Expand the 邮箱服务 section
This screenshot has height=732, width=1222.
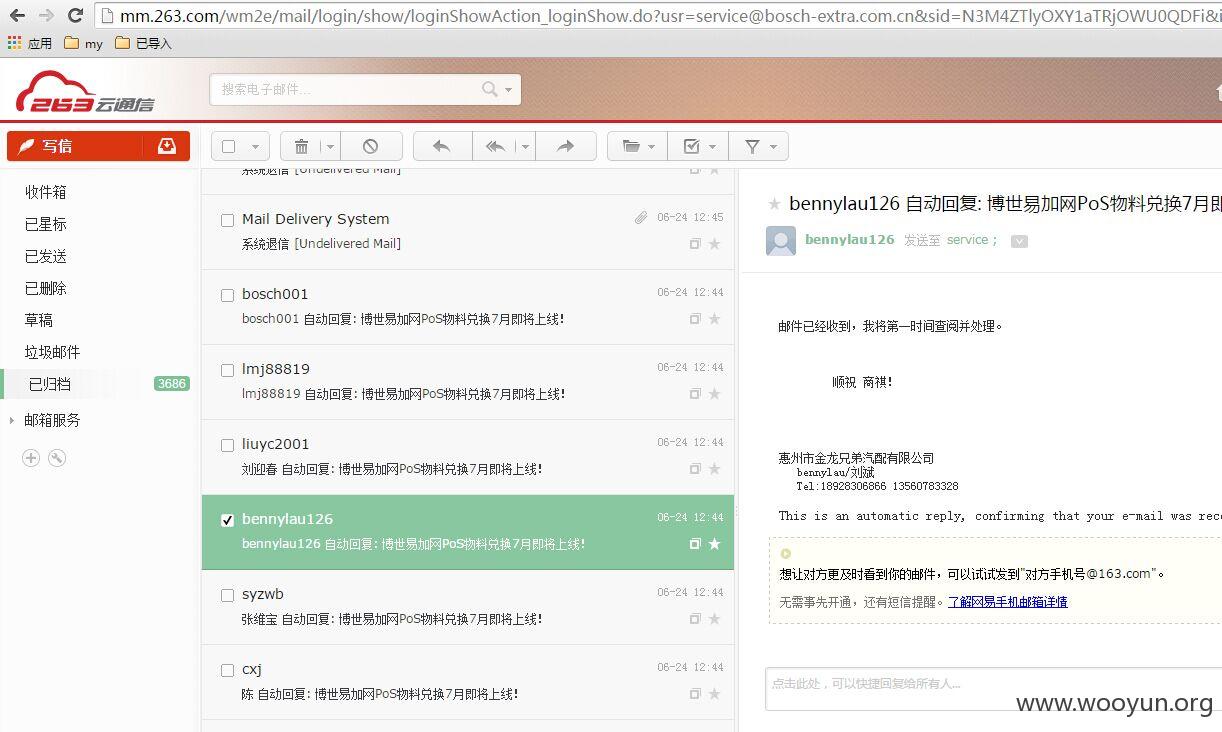click(12, 421)
